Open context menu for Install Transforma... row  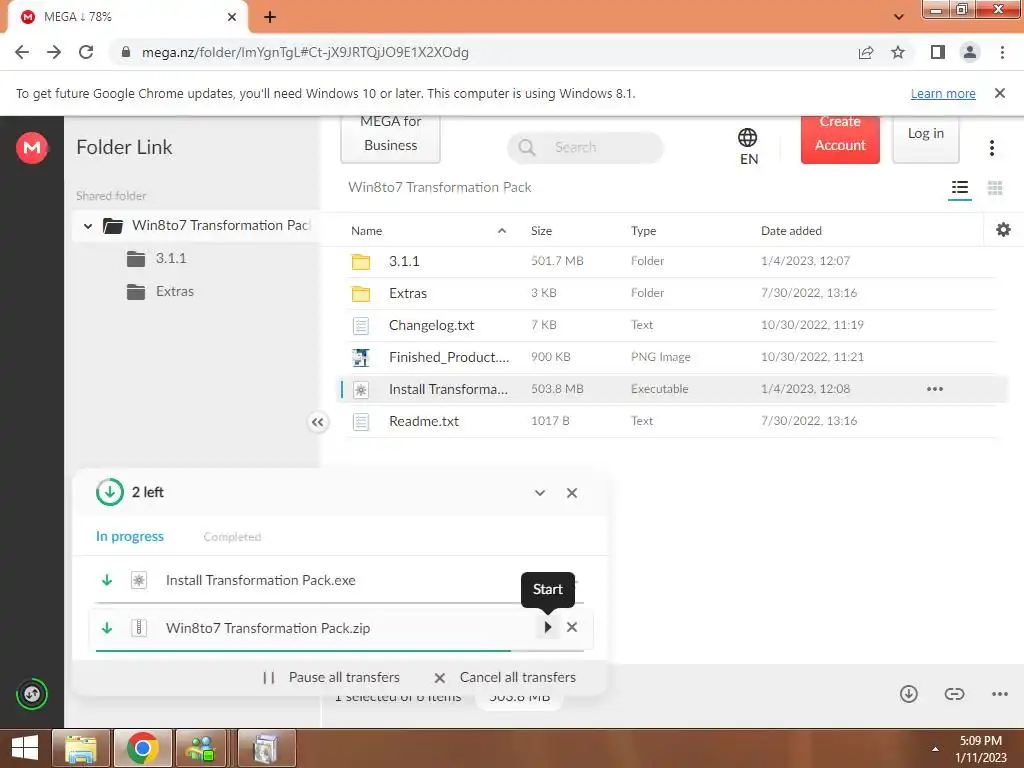pyautogui.click(x=935, y=389)
